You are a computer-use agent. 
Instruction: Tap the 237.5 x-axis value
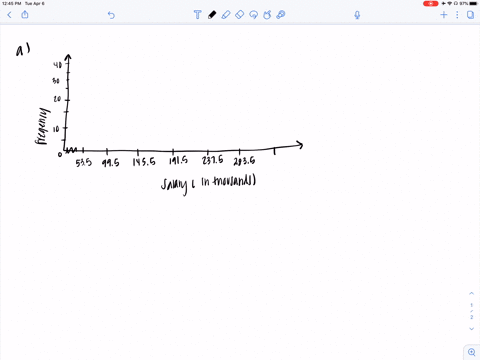pyautogui.click(x=213, y=160)
